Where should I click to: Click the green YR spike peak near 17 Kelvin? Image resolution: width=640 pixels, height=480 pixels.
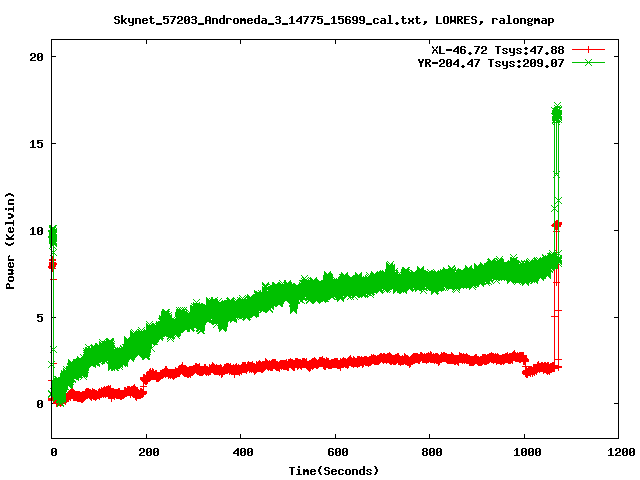557,113
